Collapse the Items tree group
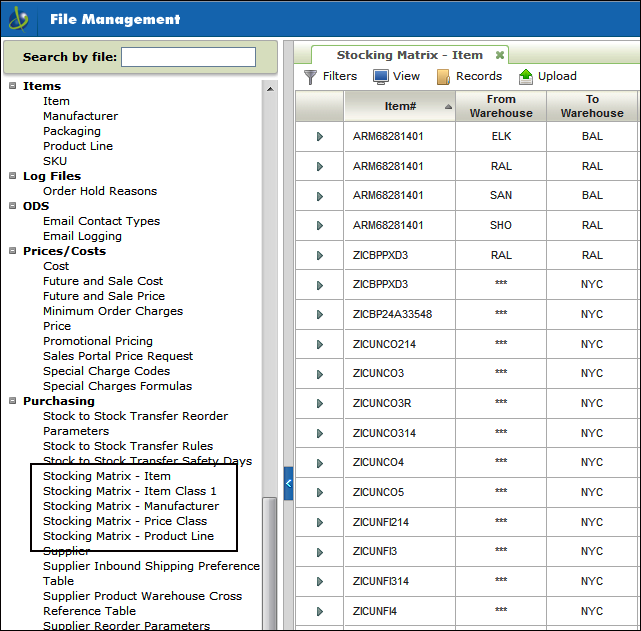The image size is (641, 631). (x=12, y=86)
